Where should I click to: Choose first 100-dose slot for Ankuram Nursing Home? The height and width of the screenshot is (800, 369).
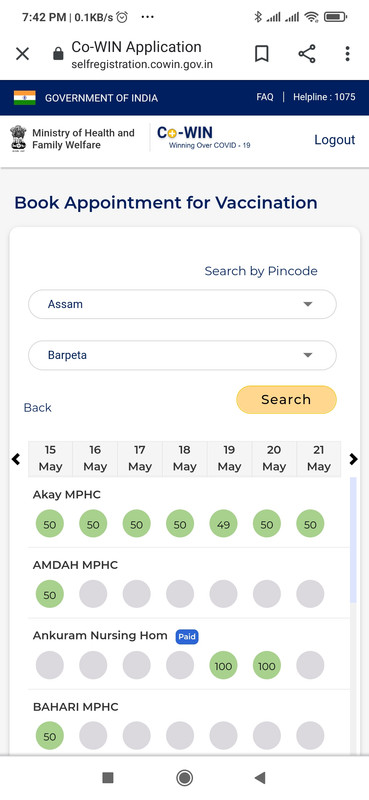pos(223,665)
